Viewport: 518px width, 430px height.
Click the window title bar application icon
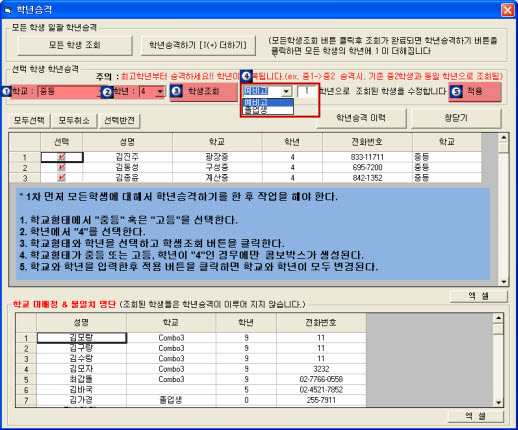tap(8, 10)
